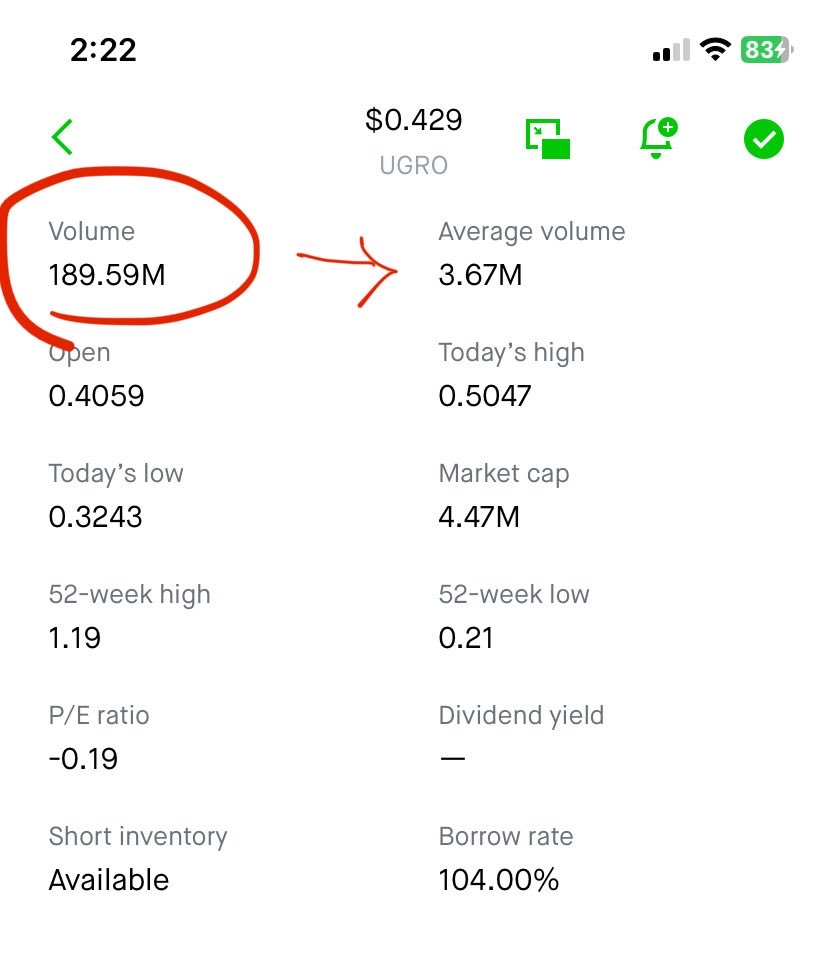This screenshot has width=828, height=974.
Task: Tap the green back arrow
Action: click(62, 137)
